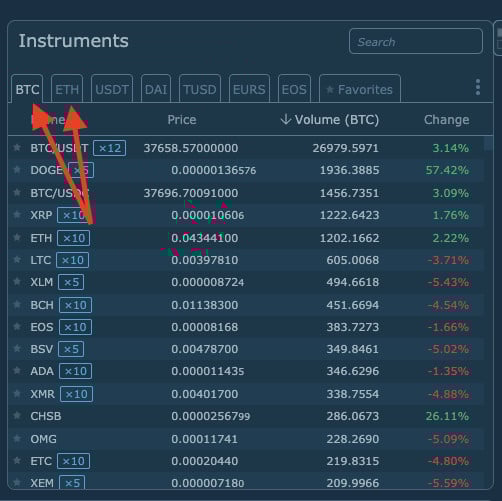The image size is (502, 501).
Task: Toggle the ETH favorite star
Action: [17, 238]
